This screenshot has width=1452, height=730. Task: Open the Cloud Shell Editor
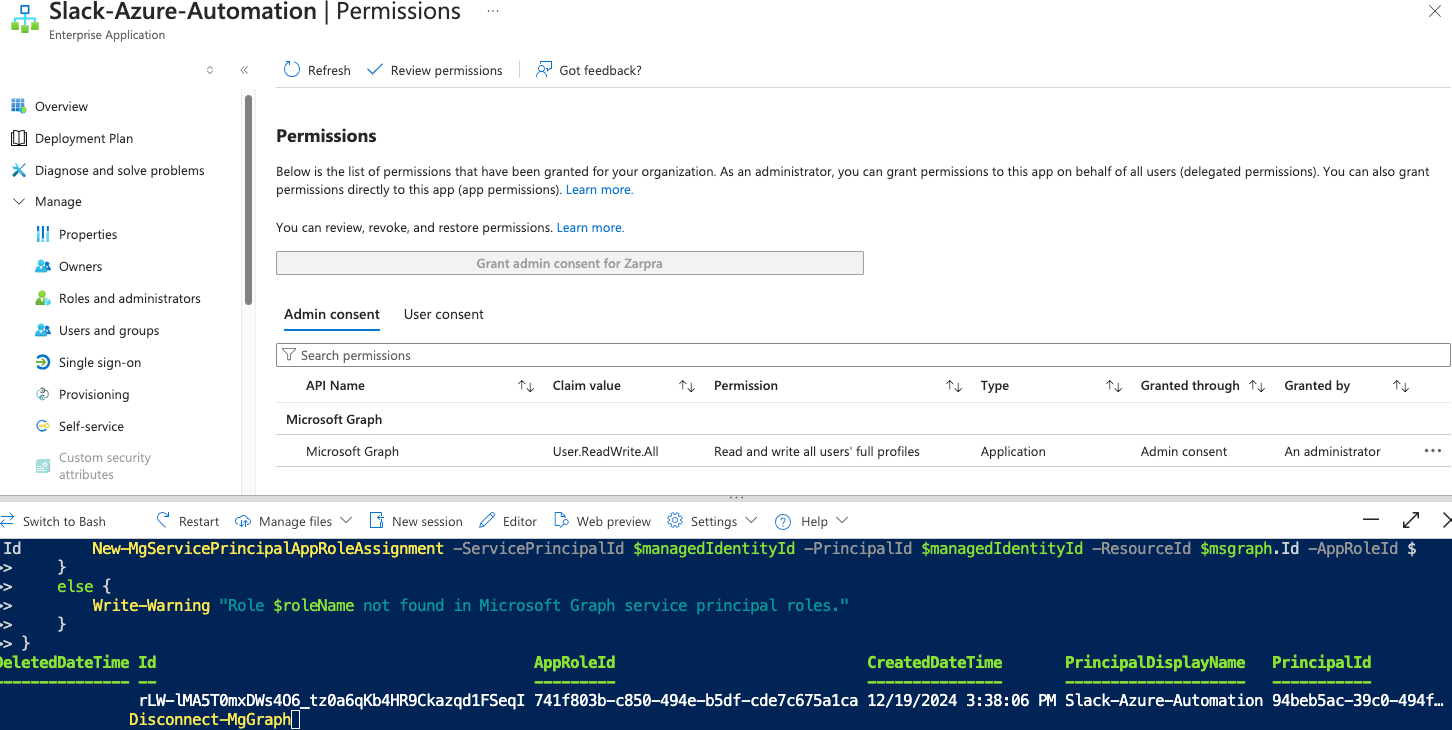point(508,521)
